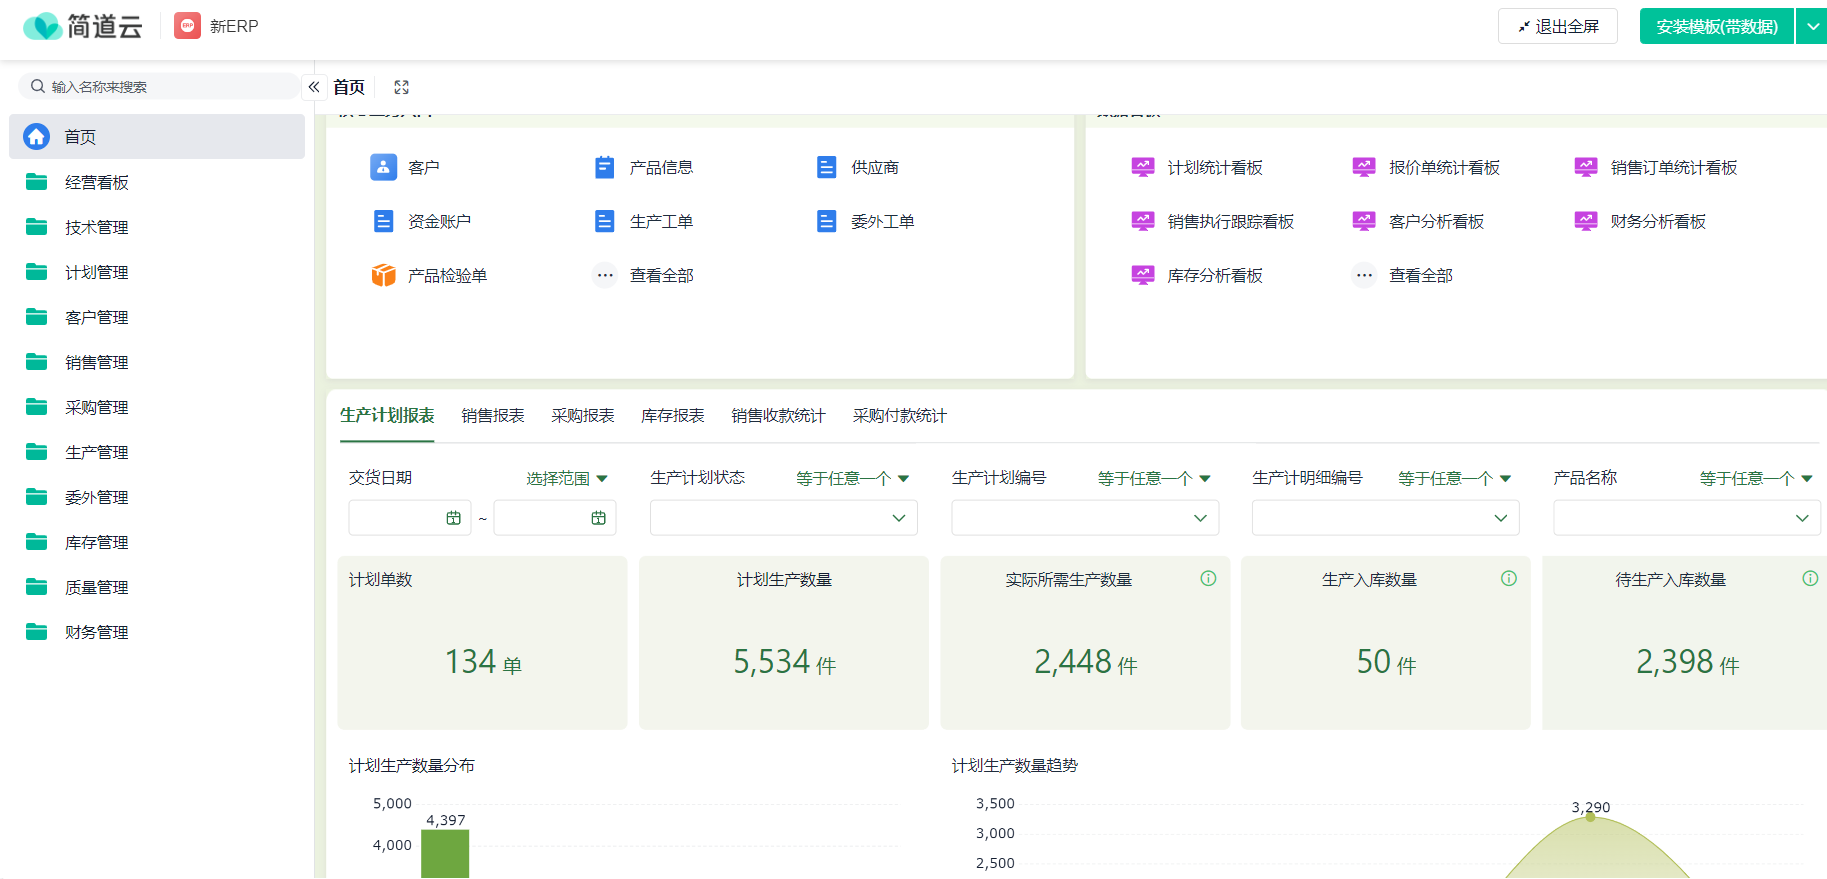Open 生产管理 folder in sidebar

(157, 452)
